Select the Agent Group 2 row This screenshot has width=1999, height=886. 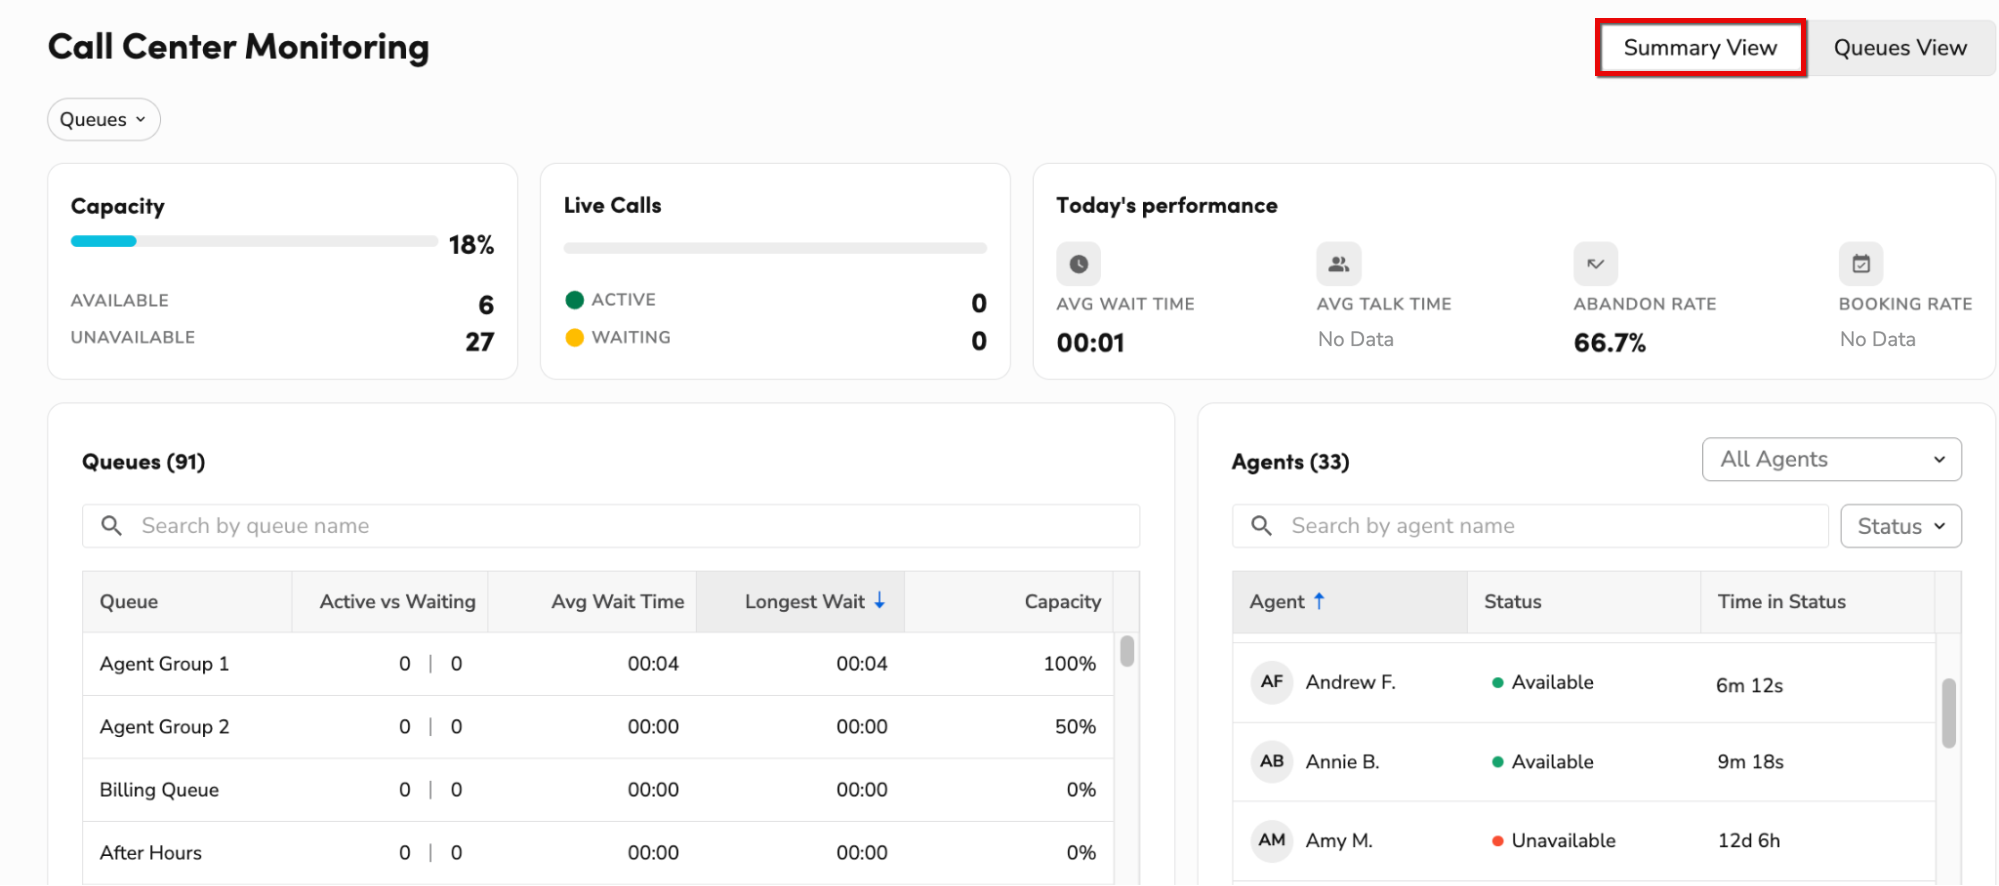point(598,727)
